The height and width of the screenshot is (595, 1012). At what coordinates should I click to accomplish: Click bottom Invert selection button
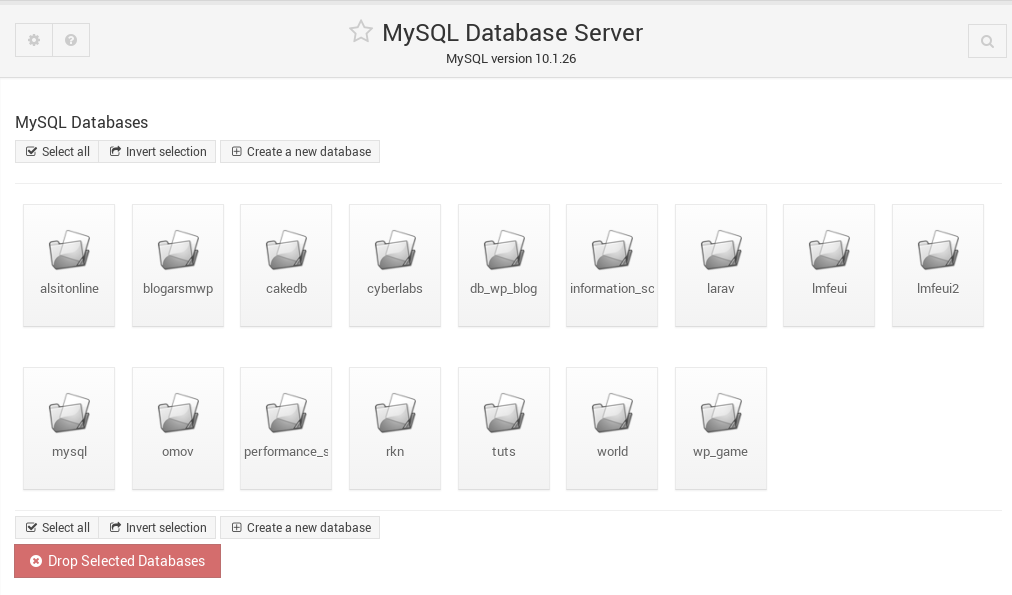157,527
